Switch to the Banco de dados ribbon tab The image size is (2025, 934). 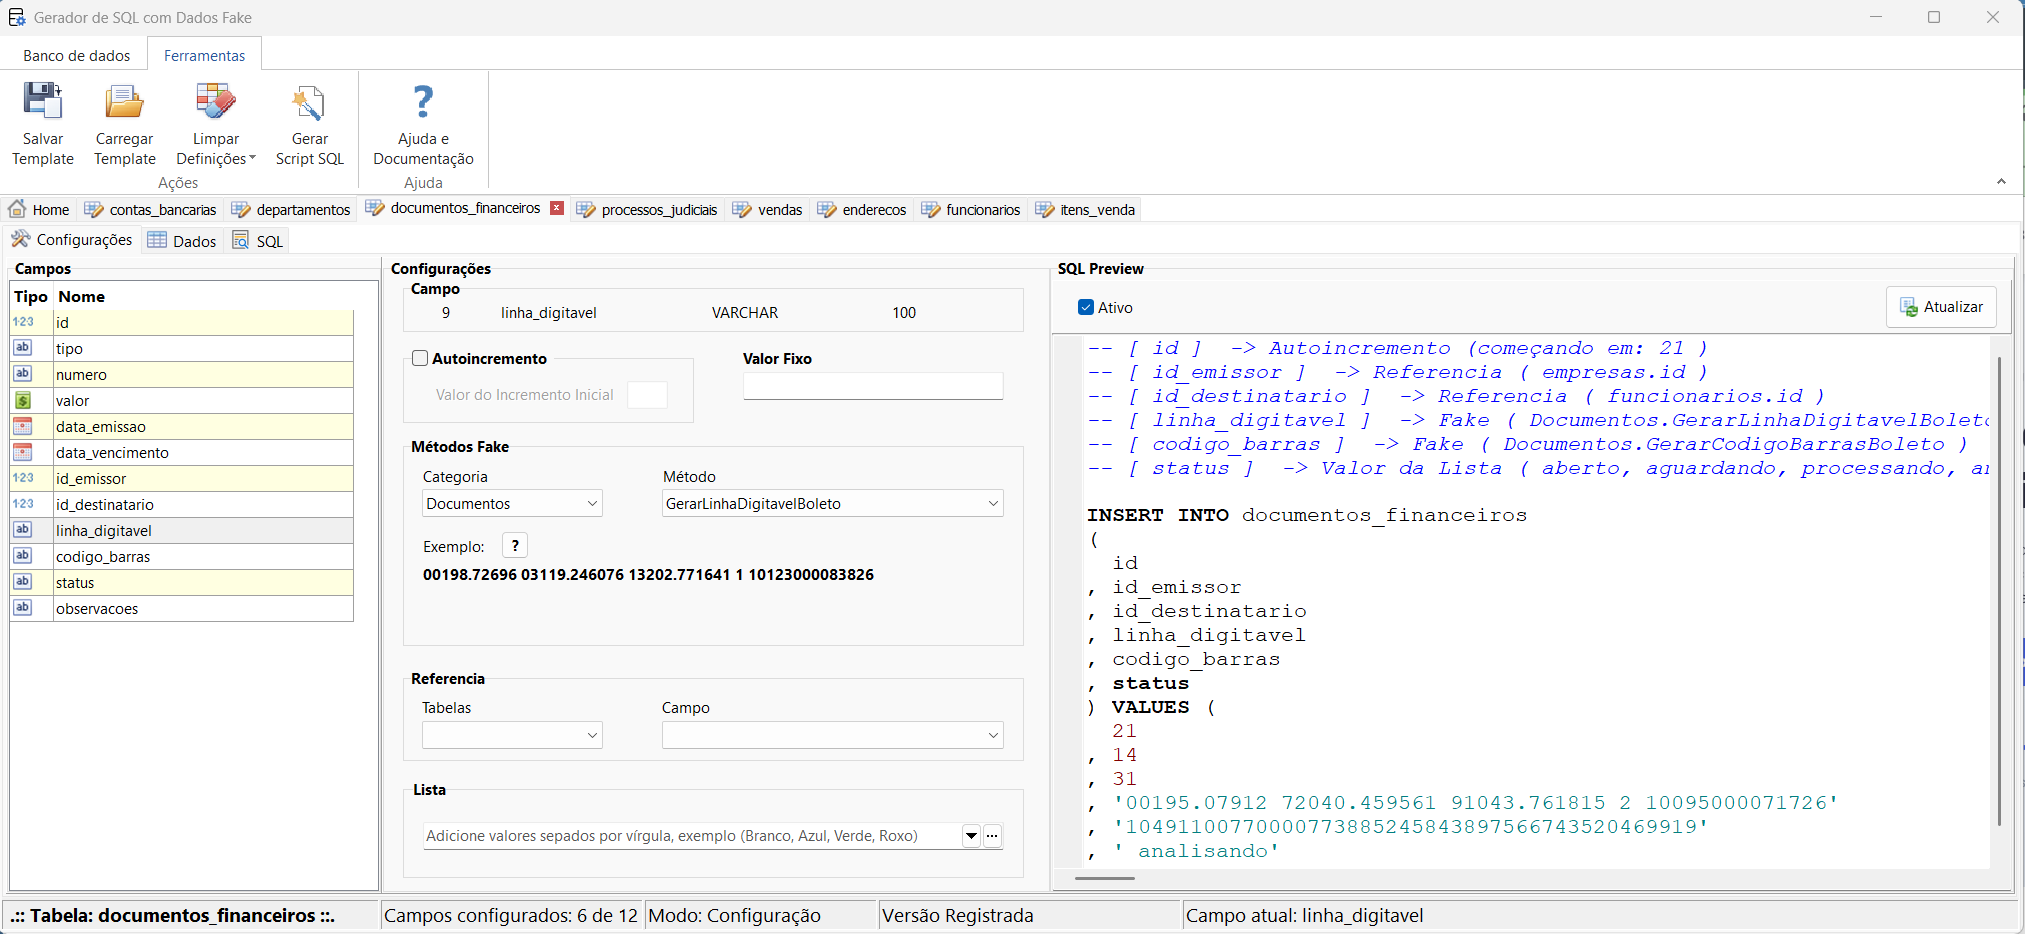pyautogui.click(x=77, y=56)
